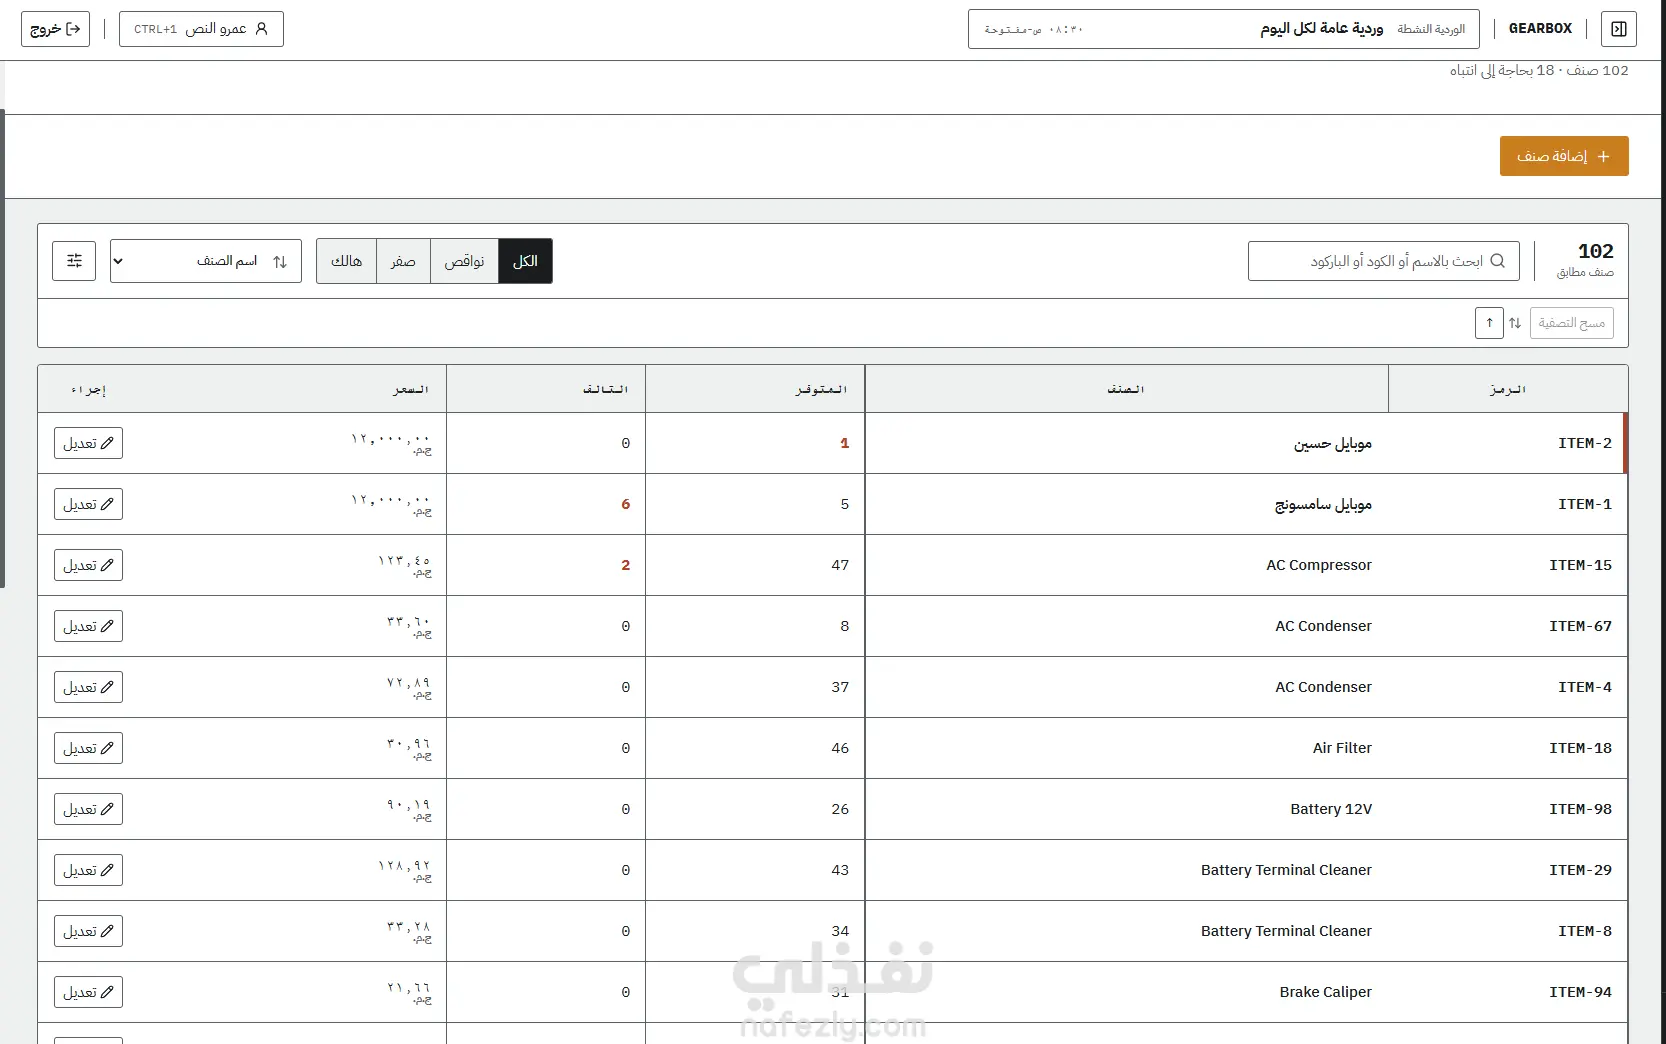Click the ascending sort arrow button
1666x1044 pixels.
pos(1489,323)
